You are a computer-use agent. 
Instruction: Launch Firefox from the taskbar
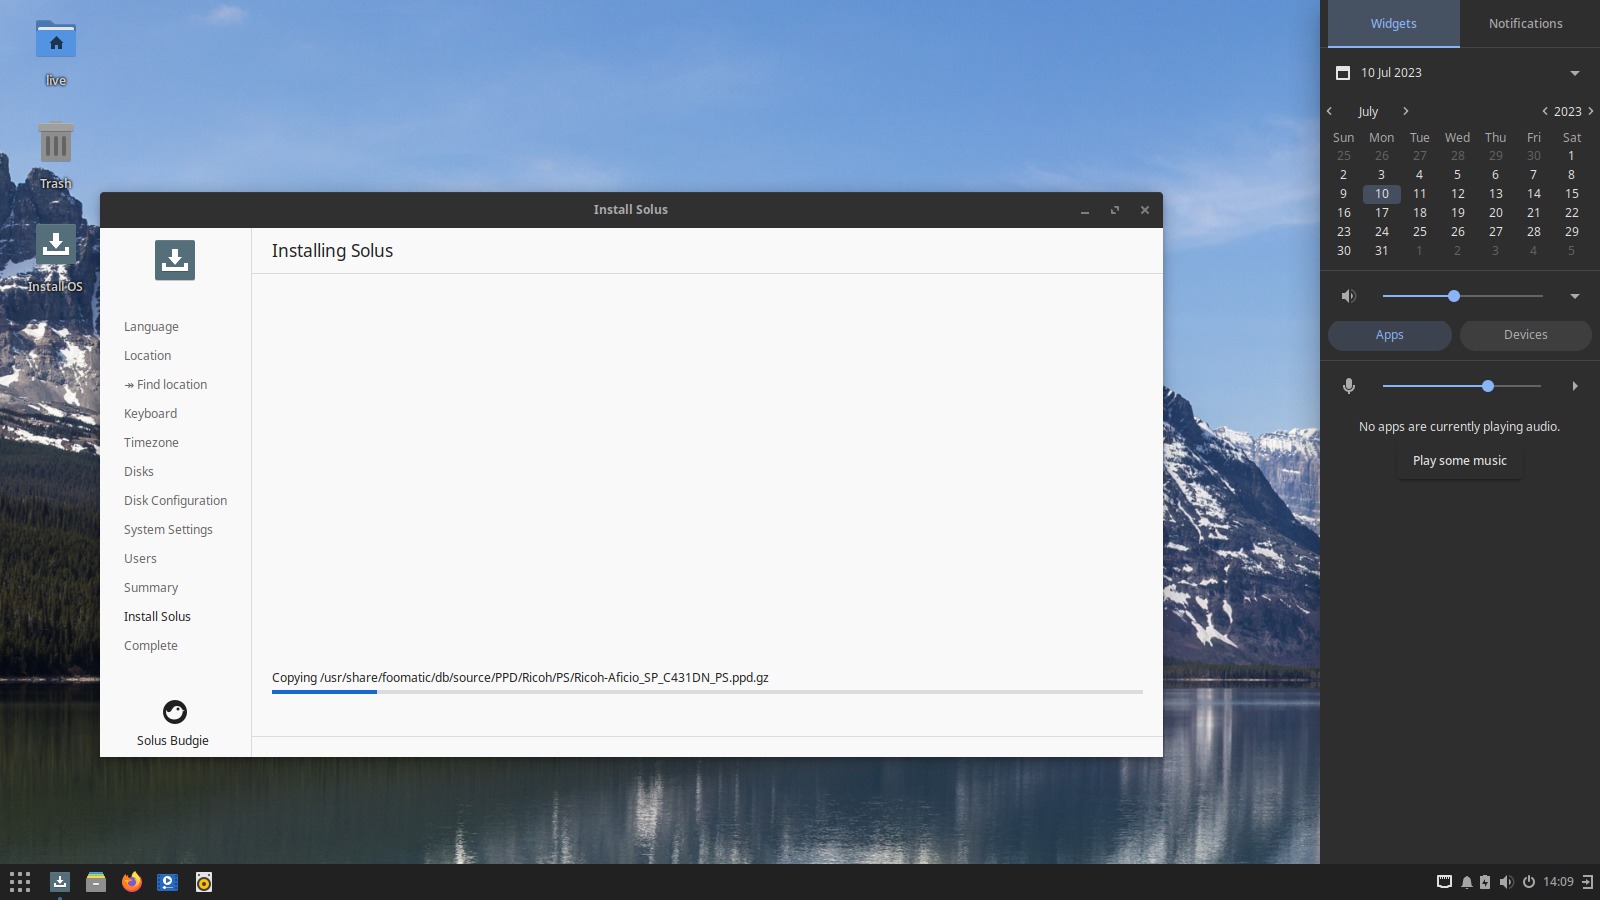tap(132, 882)
